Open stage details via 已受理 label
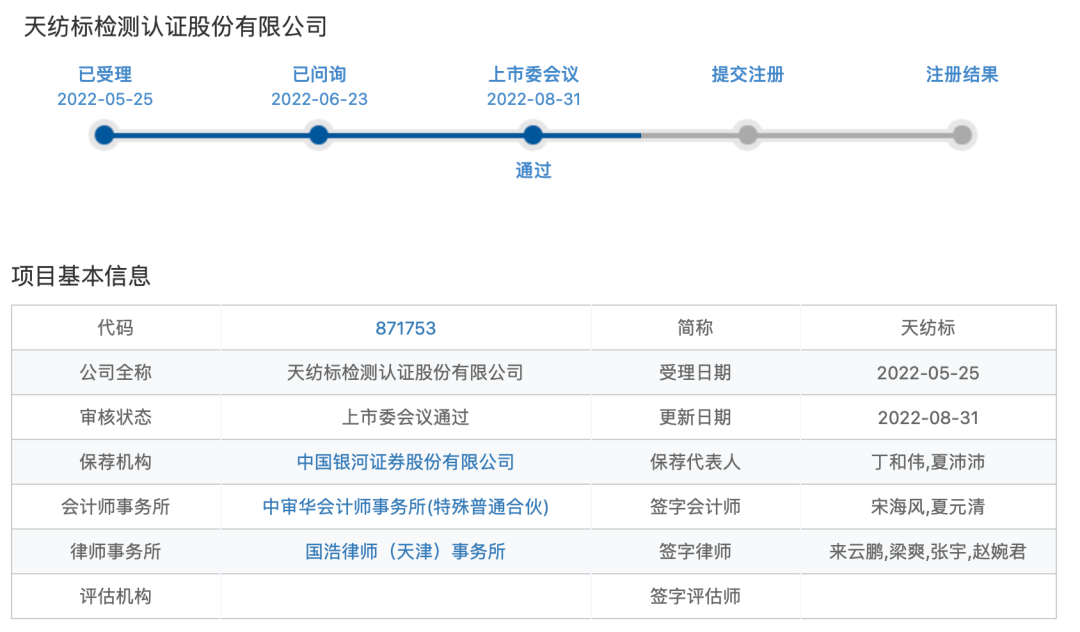Image resolution: width=1080 pixels, height=632 pixels. coord(104,74)
